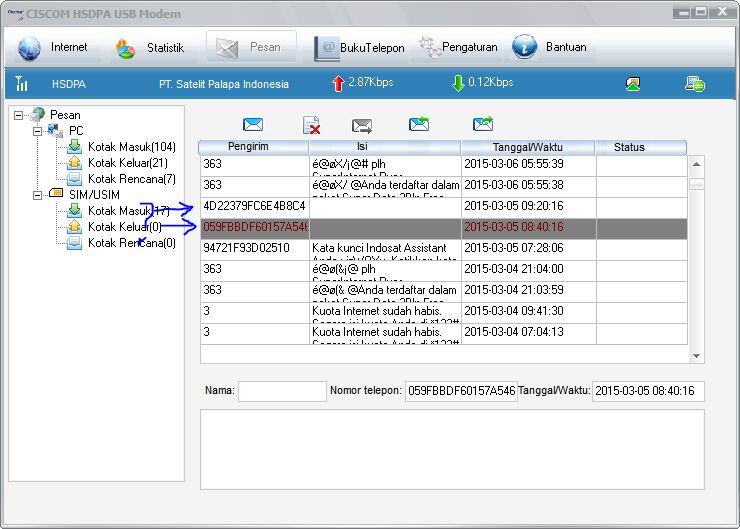The width and height of the screenshot is (740, 529).
Task: Select the PC tree label
Action: [76, 131]
